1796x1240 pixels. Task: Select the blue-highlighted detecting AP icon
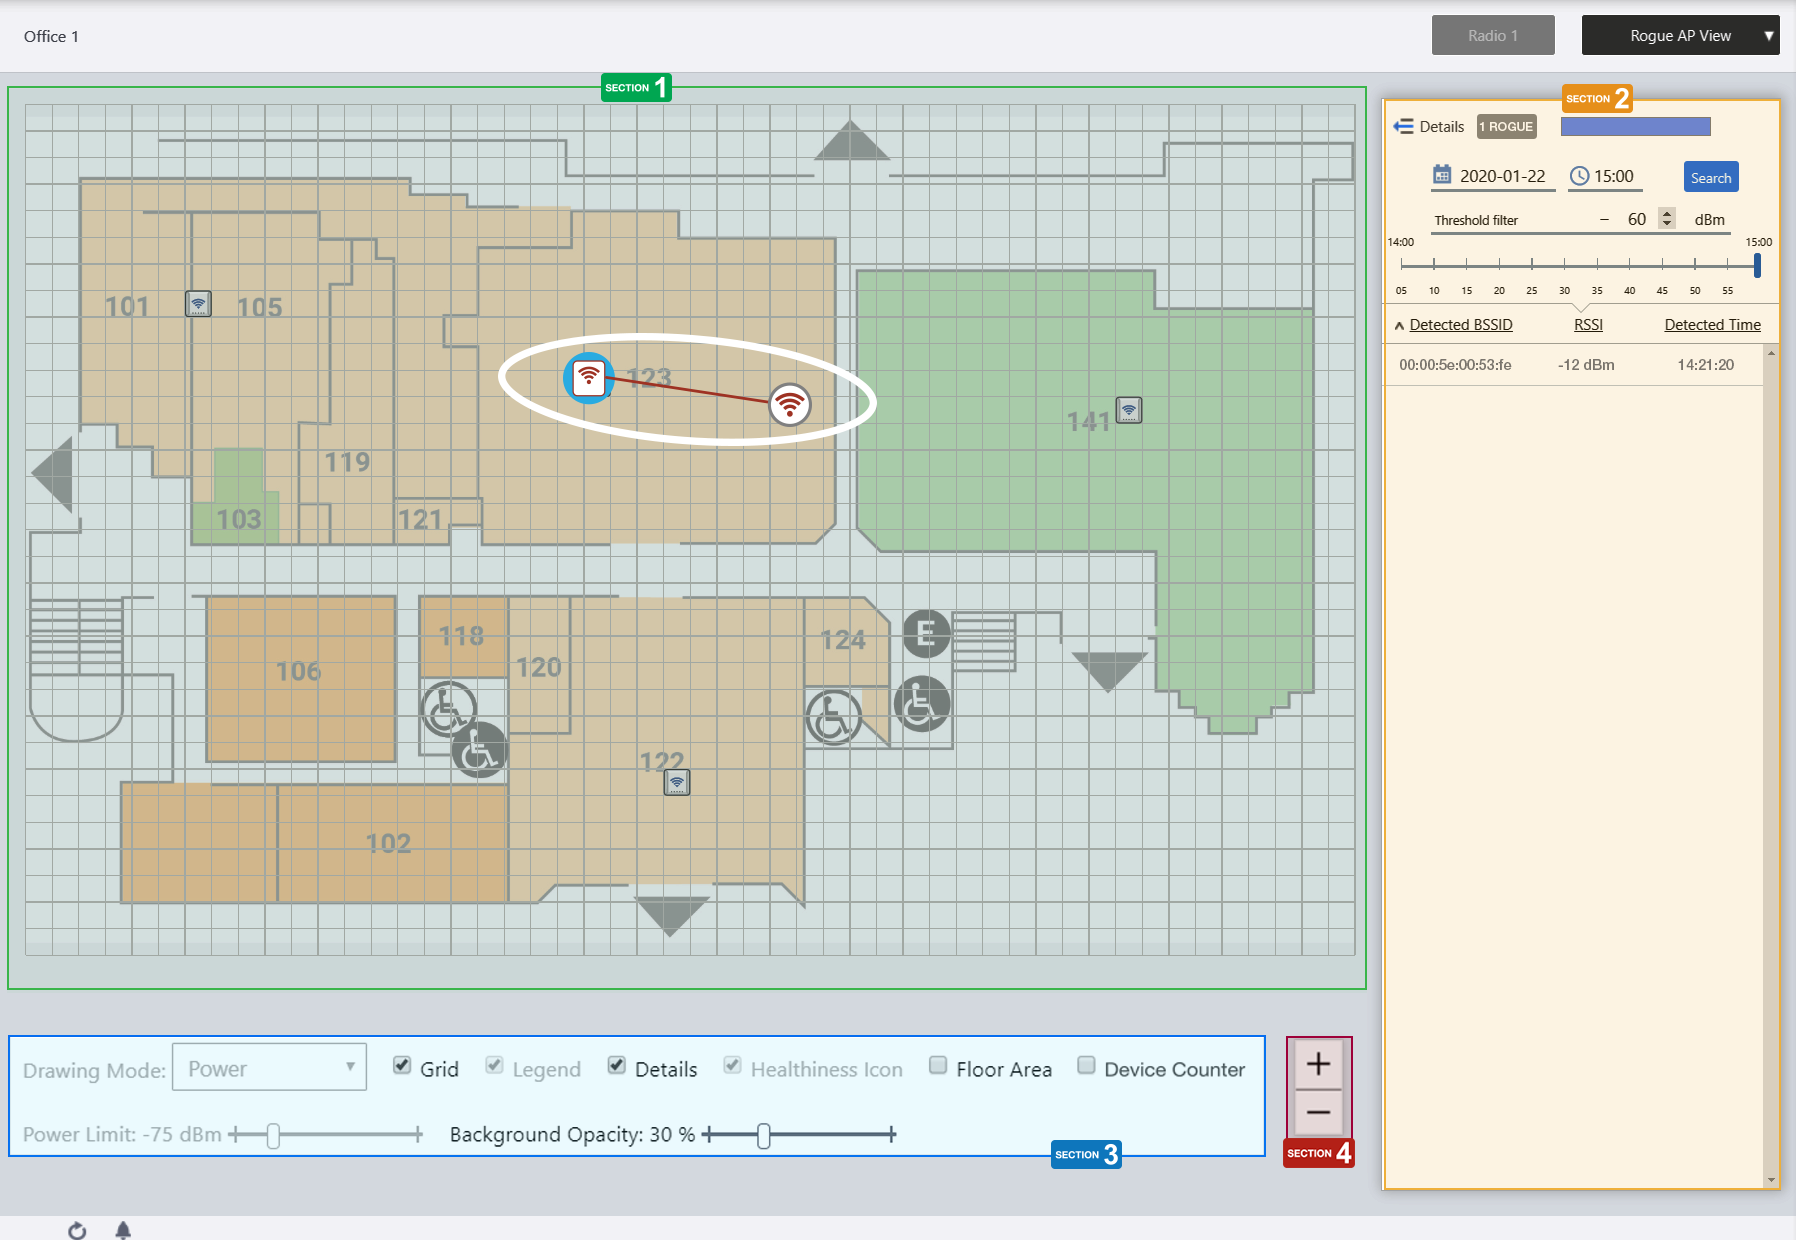[589, 377]
